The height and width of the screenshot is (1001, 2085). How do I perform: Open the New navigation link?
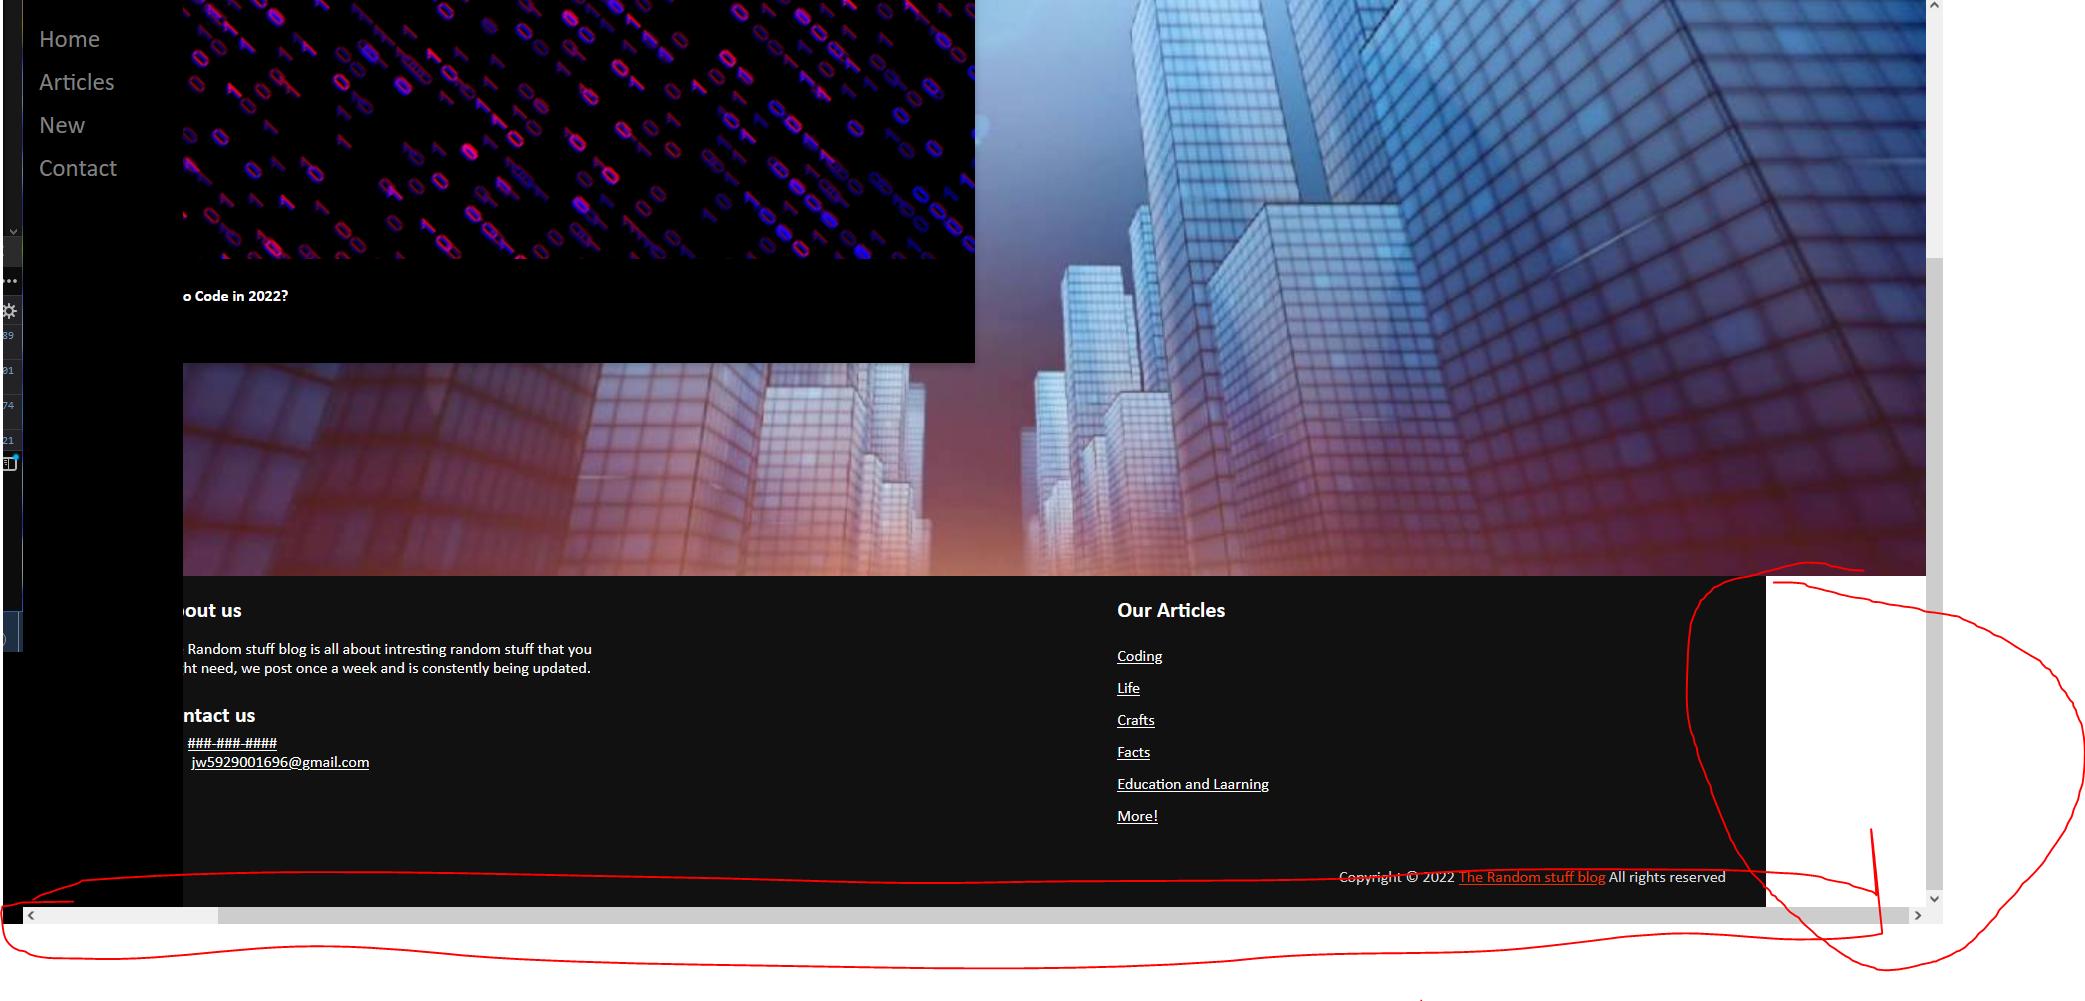pyautogui.click(x=62, y=125)
